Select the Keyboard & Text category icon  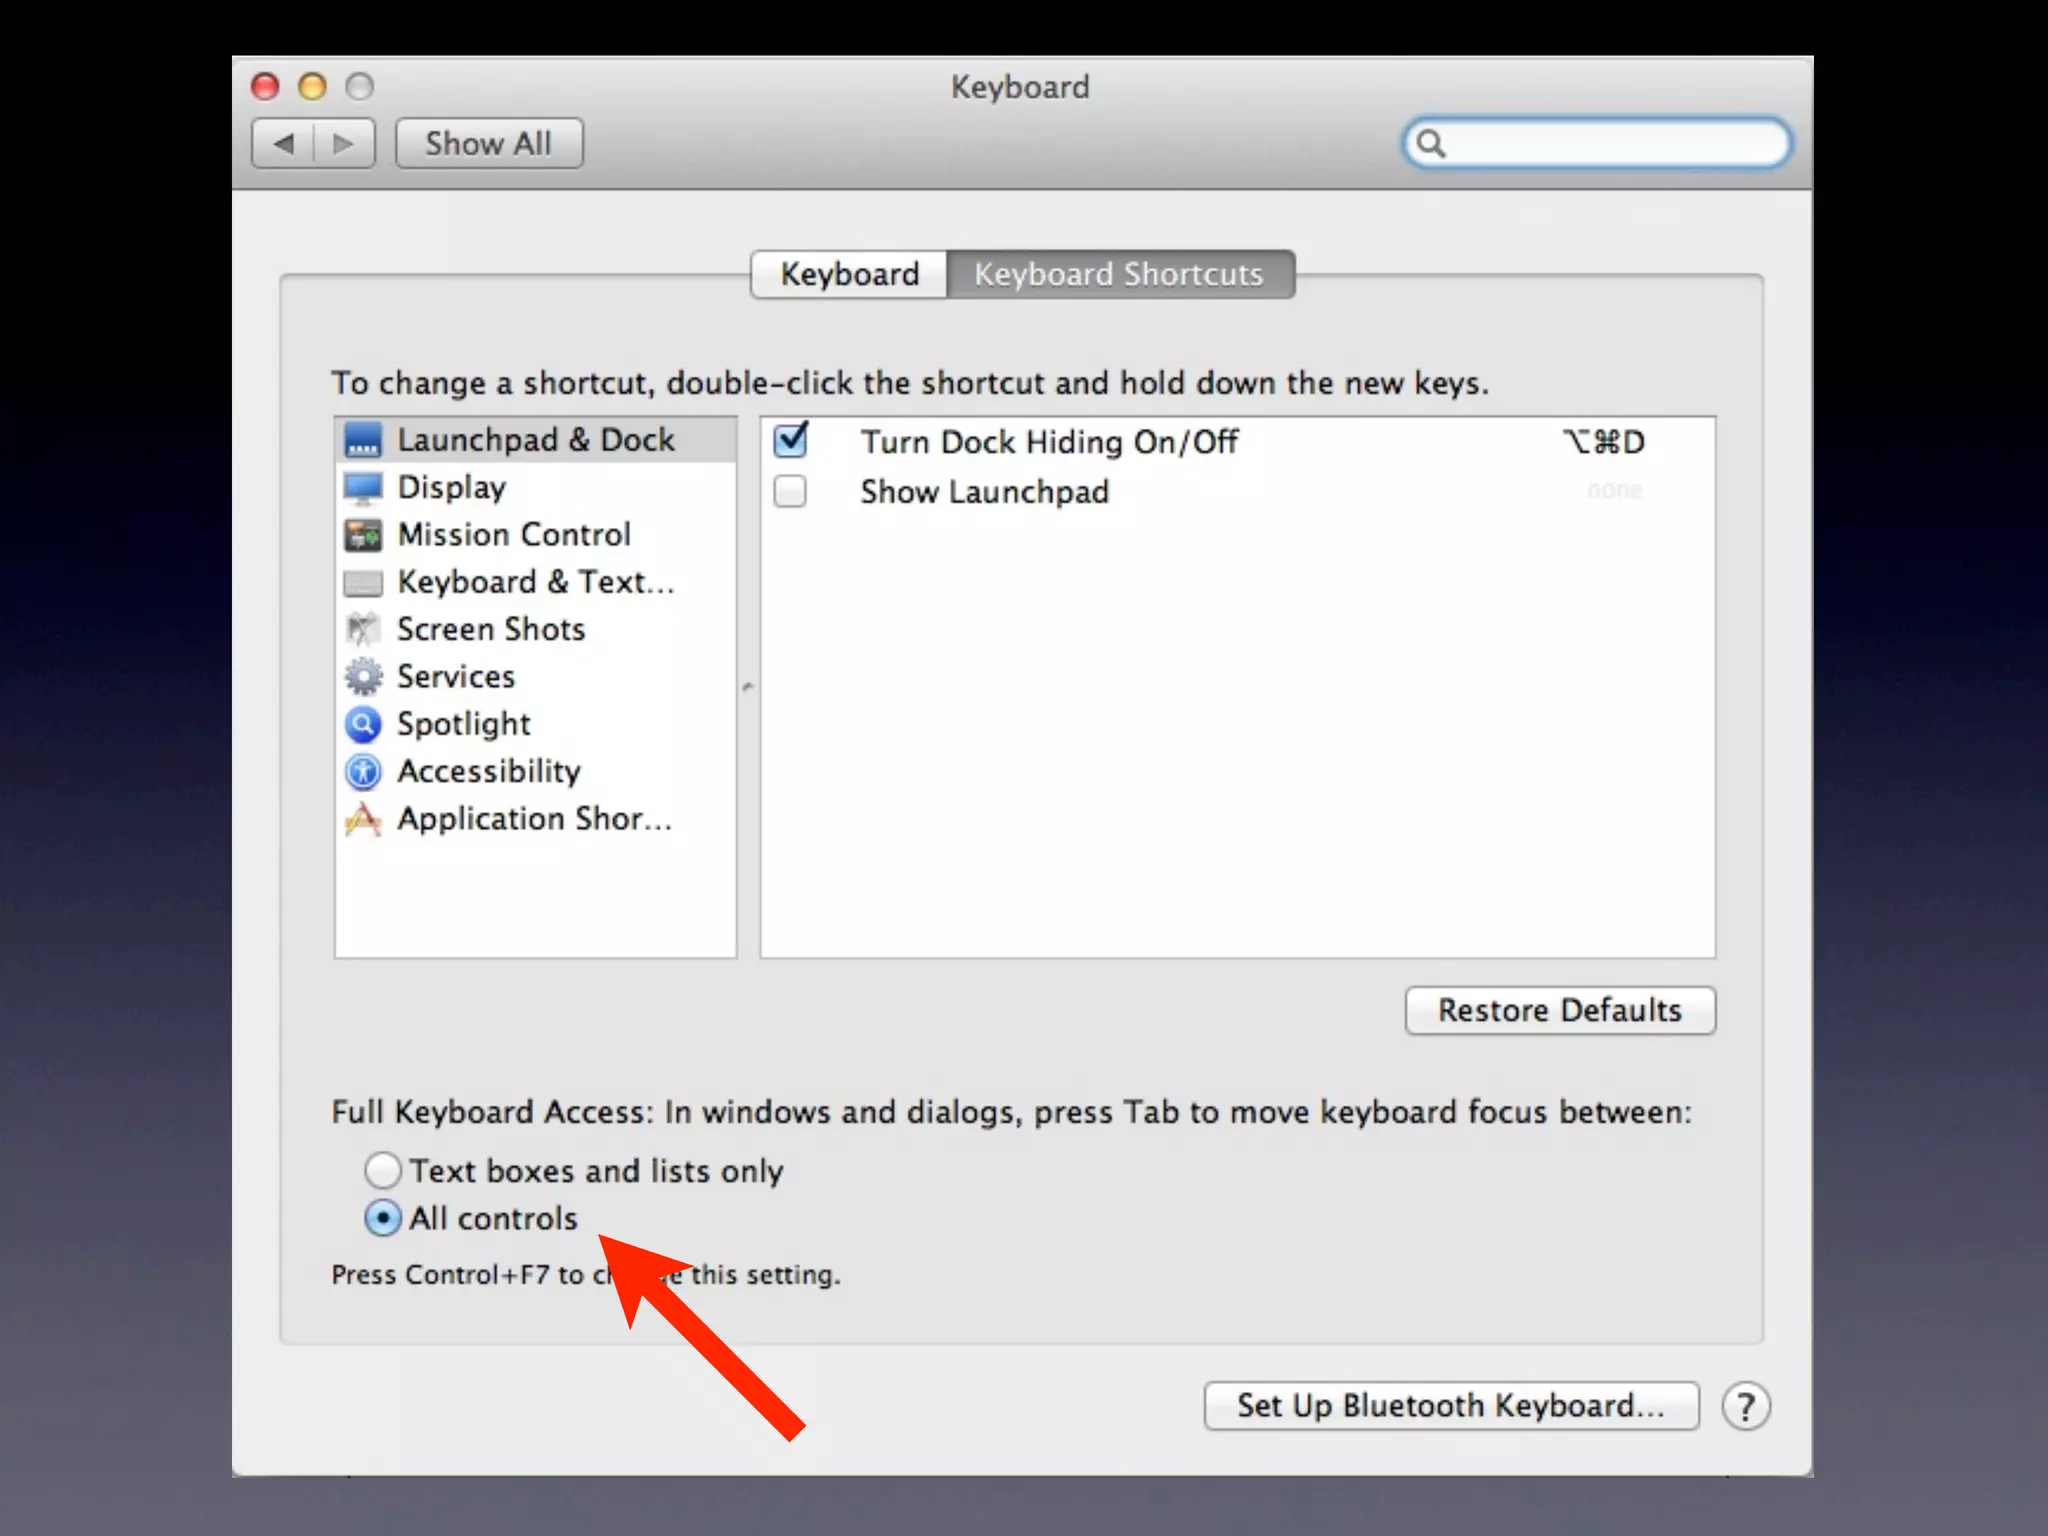pyautogui.click(x=363, y=583)
